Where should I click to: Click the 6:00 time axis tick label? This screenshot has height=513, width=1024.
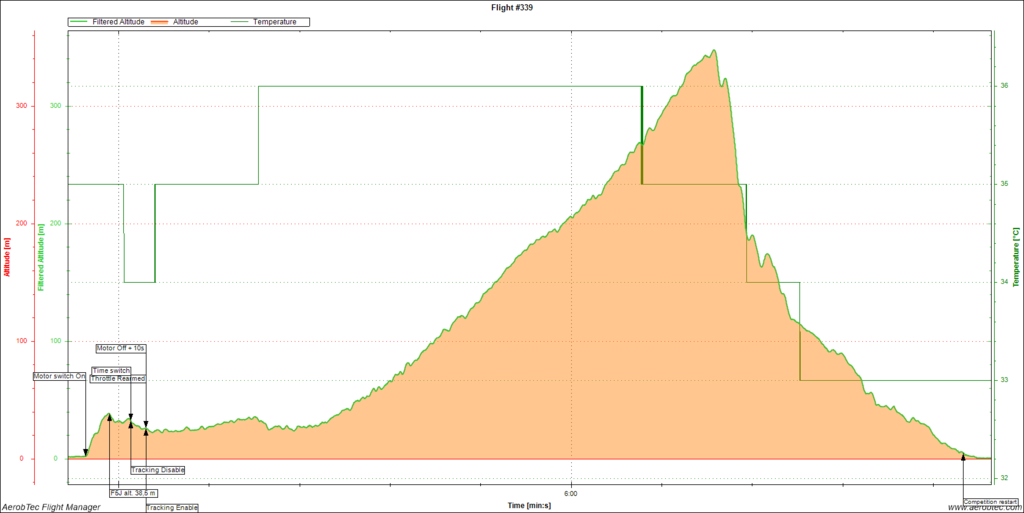click(571, 493)
